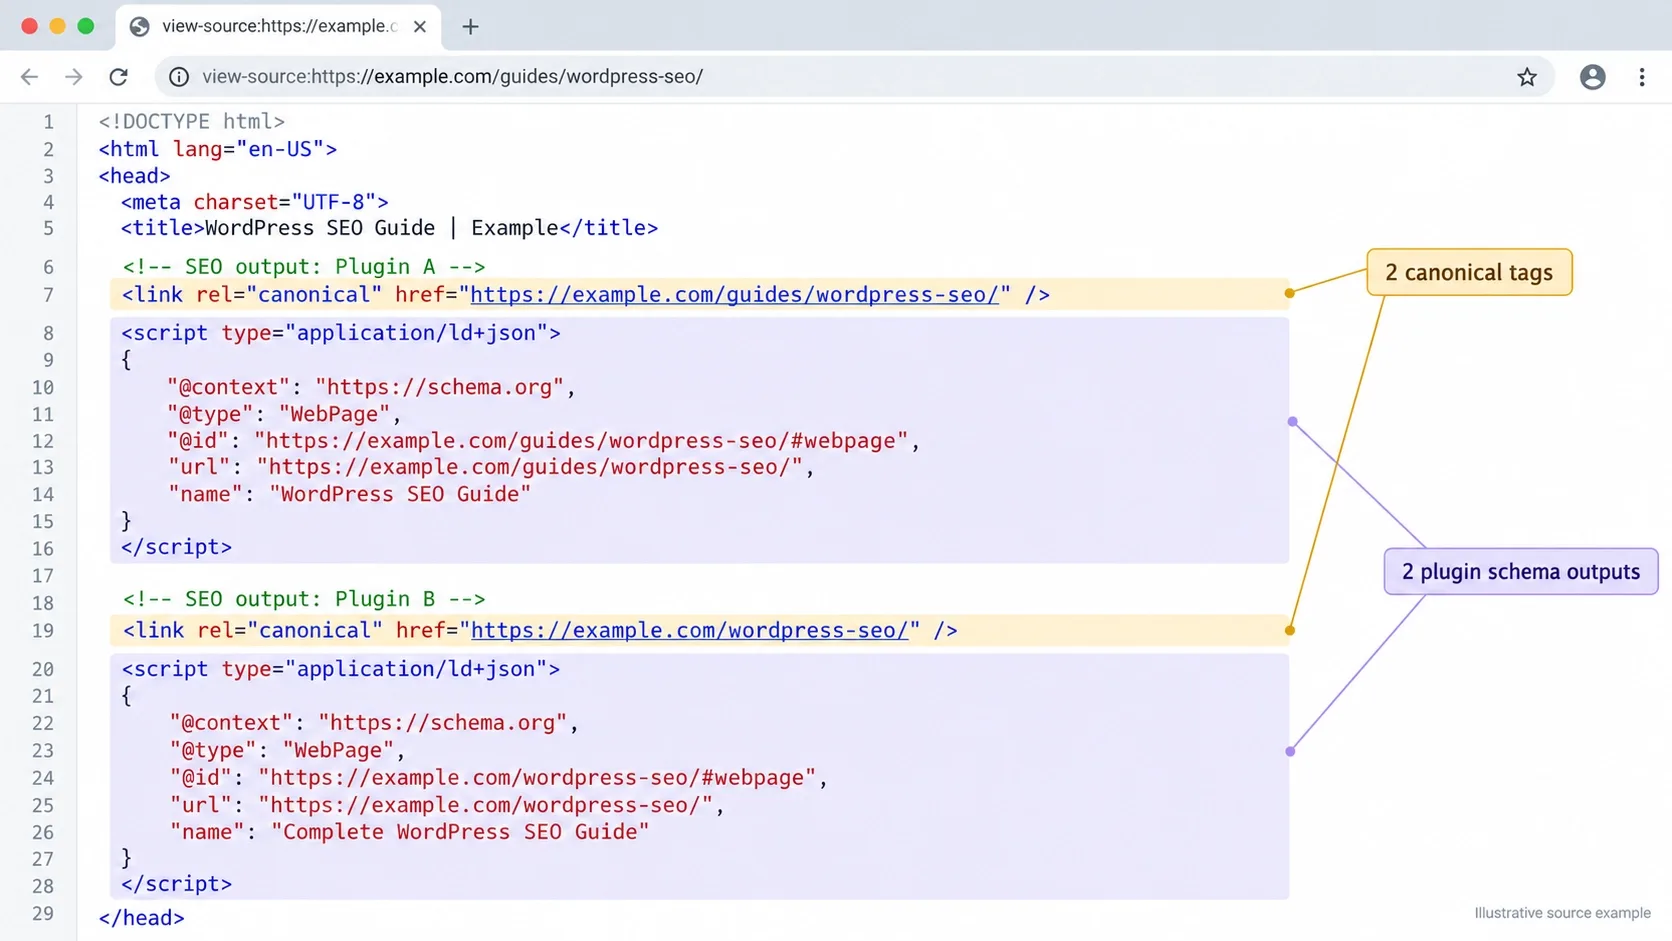This screenshot has width=1672, height=941.
Task: Click the closing </head> tag line
Action: [141, 918]
